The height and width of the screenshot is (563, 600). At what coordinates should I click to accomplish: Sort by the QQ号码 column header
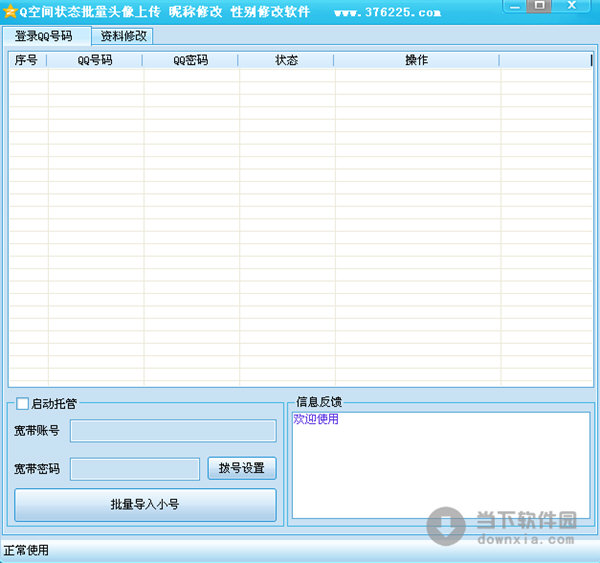click(x=95, y=60)
